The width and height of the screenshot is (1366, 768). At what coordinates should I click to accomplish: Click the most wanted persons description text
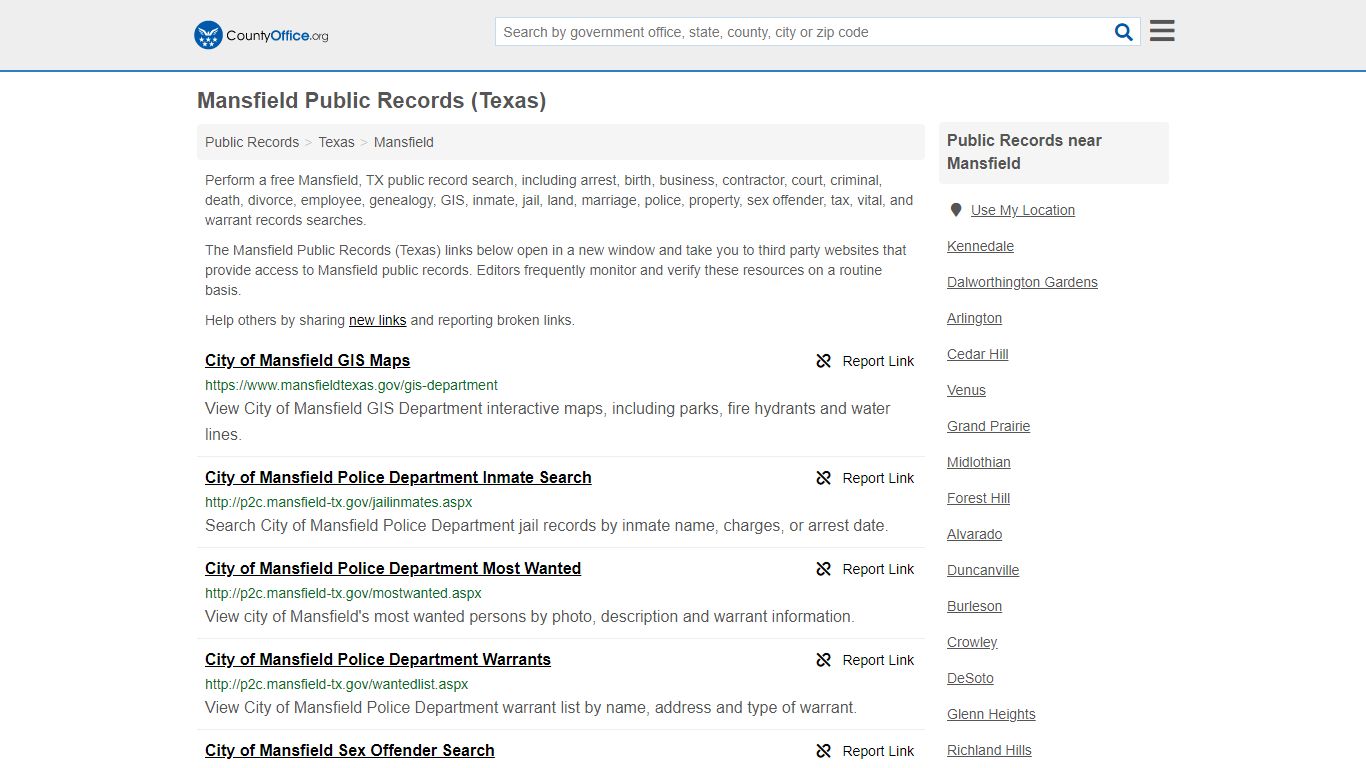(530, 616)
